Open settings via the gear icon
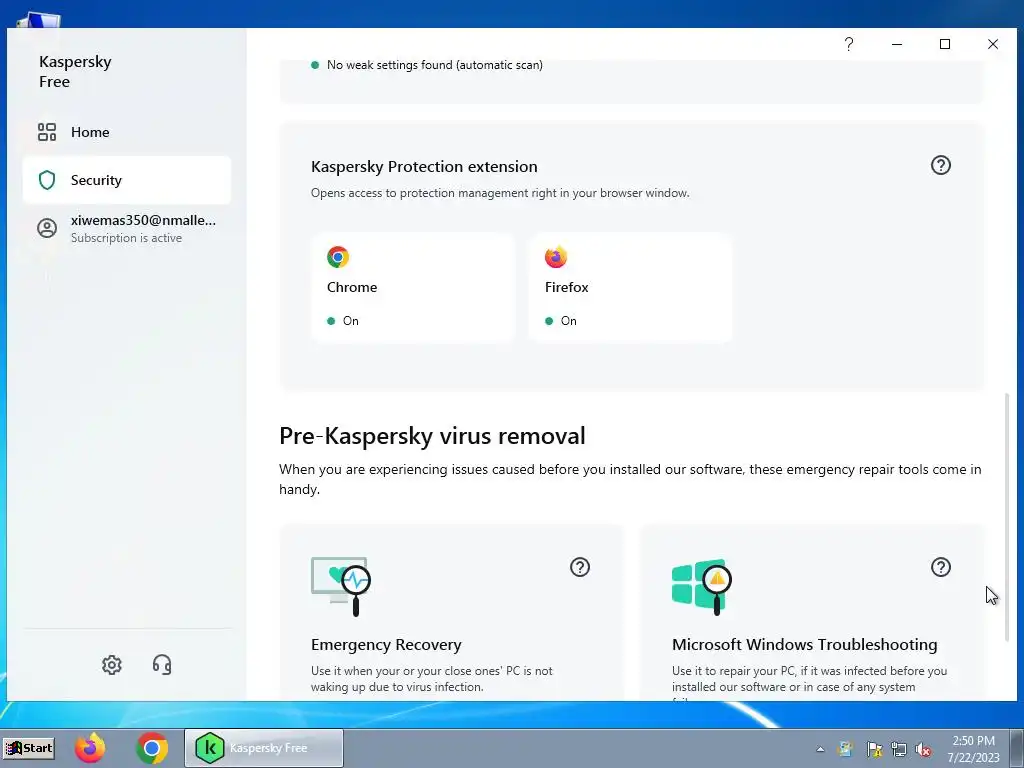Image resolution: width=1024 pixels, height=768 pixels. 112,665
